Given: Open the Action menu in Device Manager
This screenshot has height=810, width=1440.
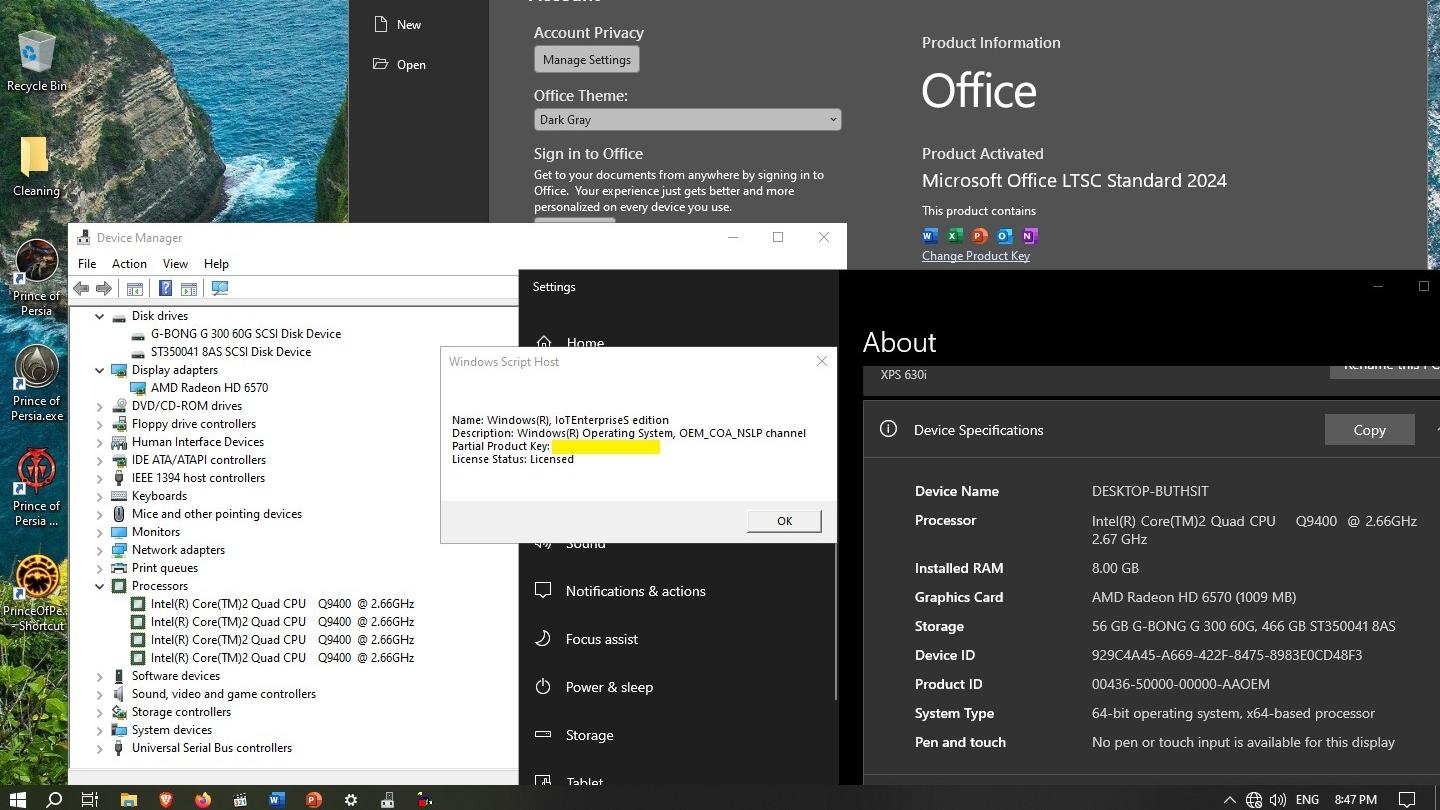Looking at the screenshot, I should [129, 264].
